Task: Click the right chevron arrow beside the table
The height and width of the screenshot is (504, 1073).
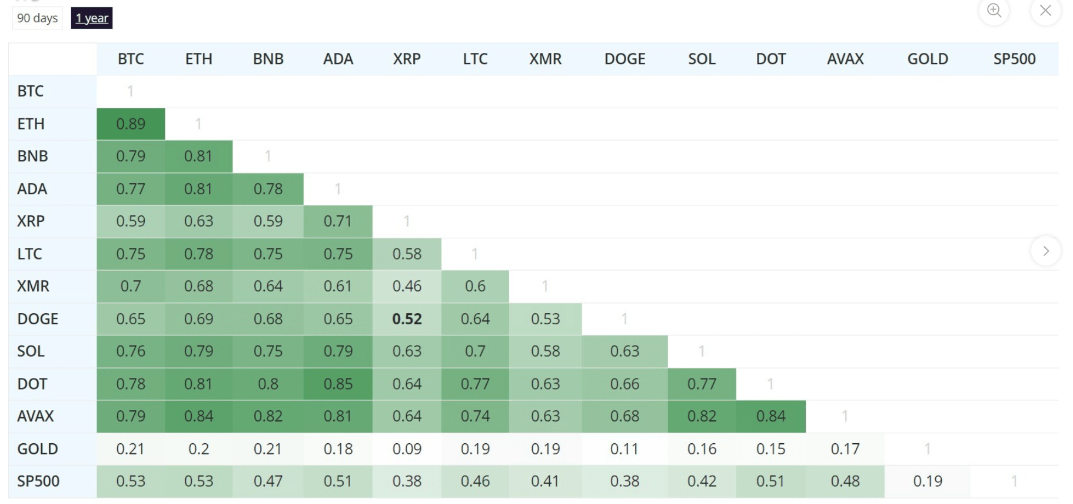Action: (1046, 251)
